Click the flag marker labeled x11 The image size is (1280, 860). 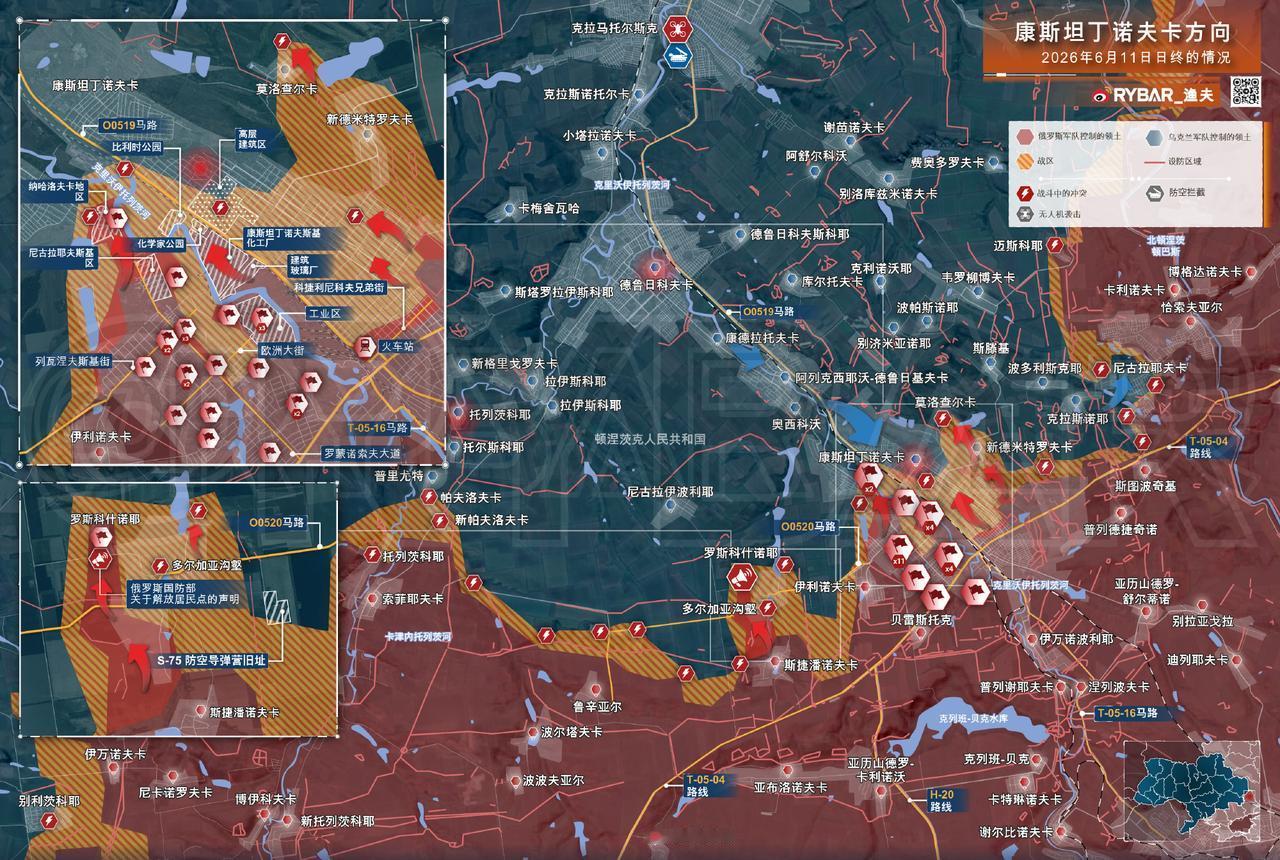coord(898,546)
